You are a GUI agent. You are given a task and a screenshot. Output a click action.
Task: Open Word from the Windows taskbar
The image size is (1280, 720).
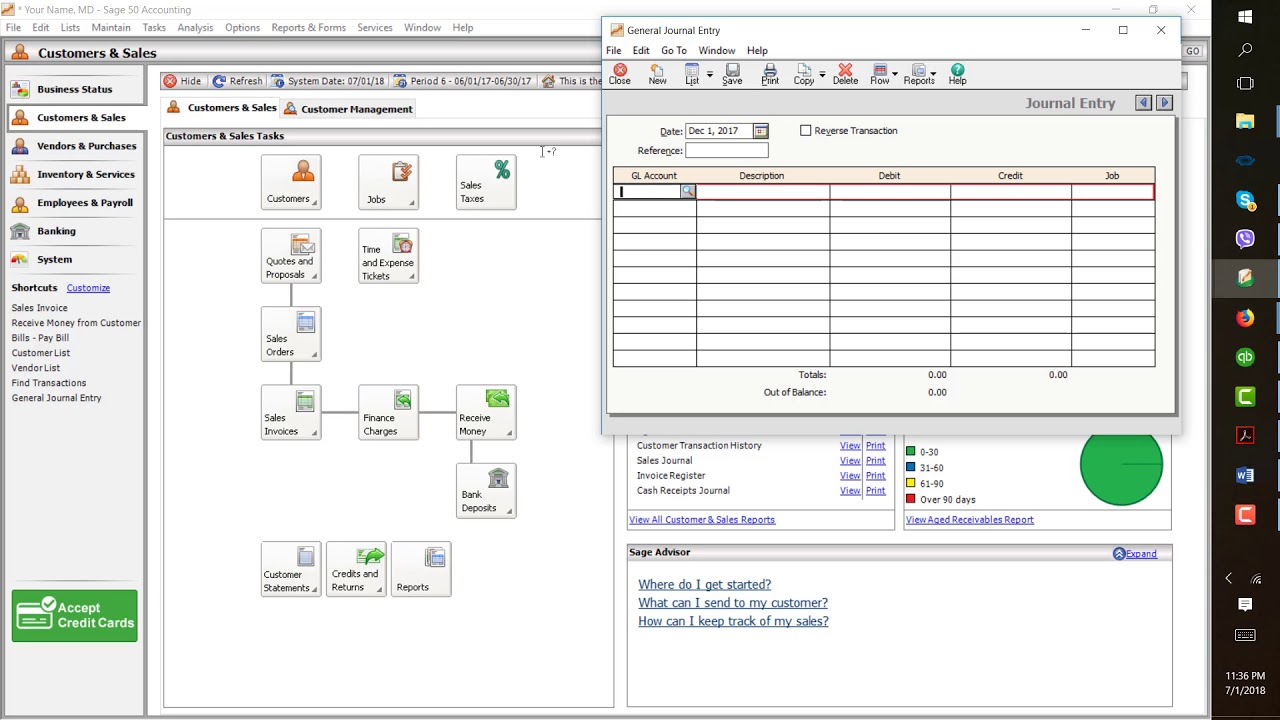[1245, 476]
